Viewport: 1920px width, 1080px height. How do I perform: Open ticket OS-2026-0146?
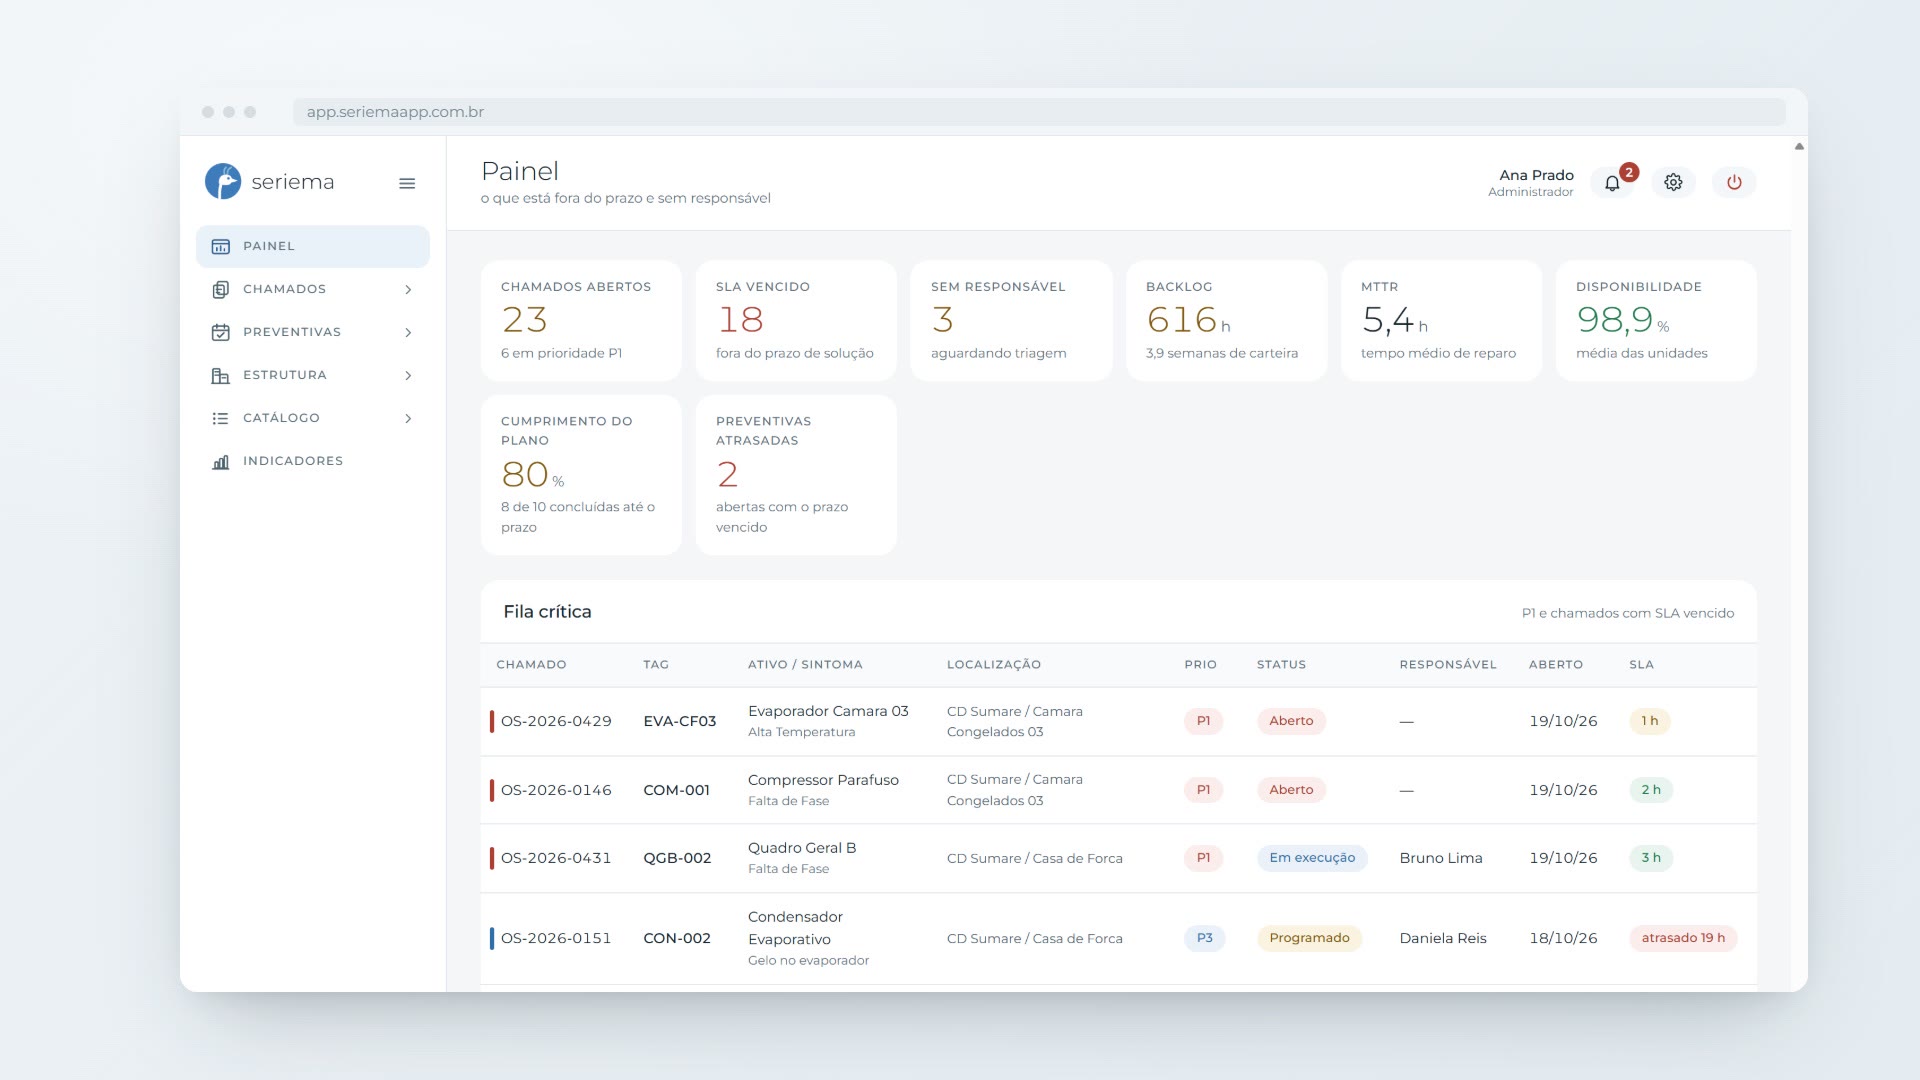[556, 790]
